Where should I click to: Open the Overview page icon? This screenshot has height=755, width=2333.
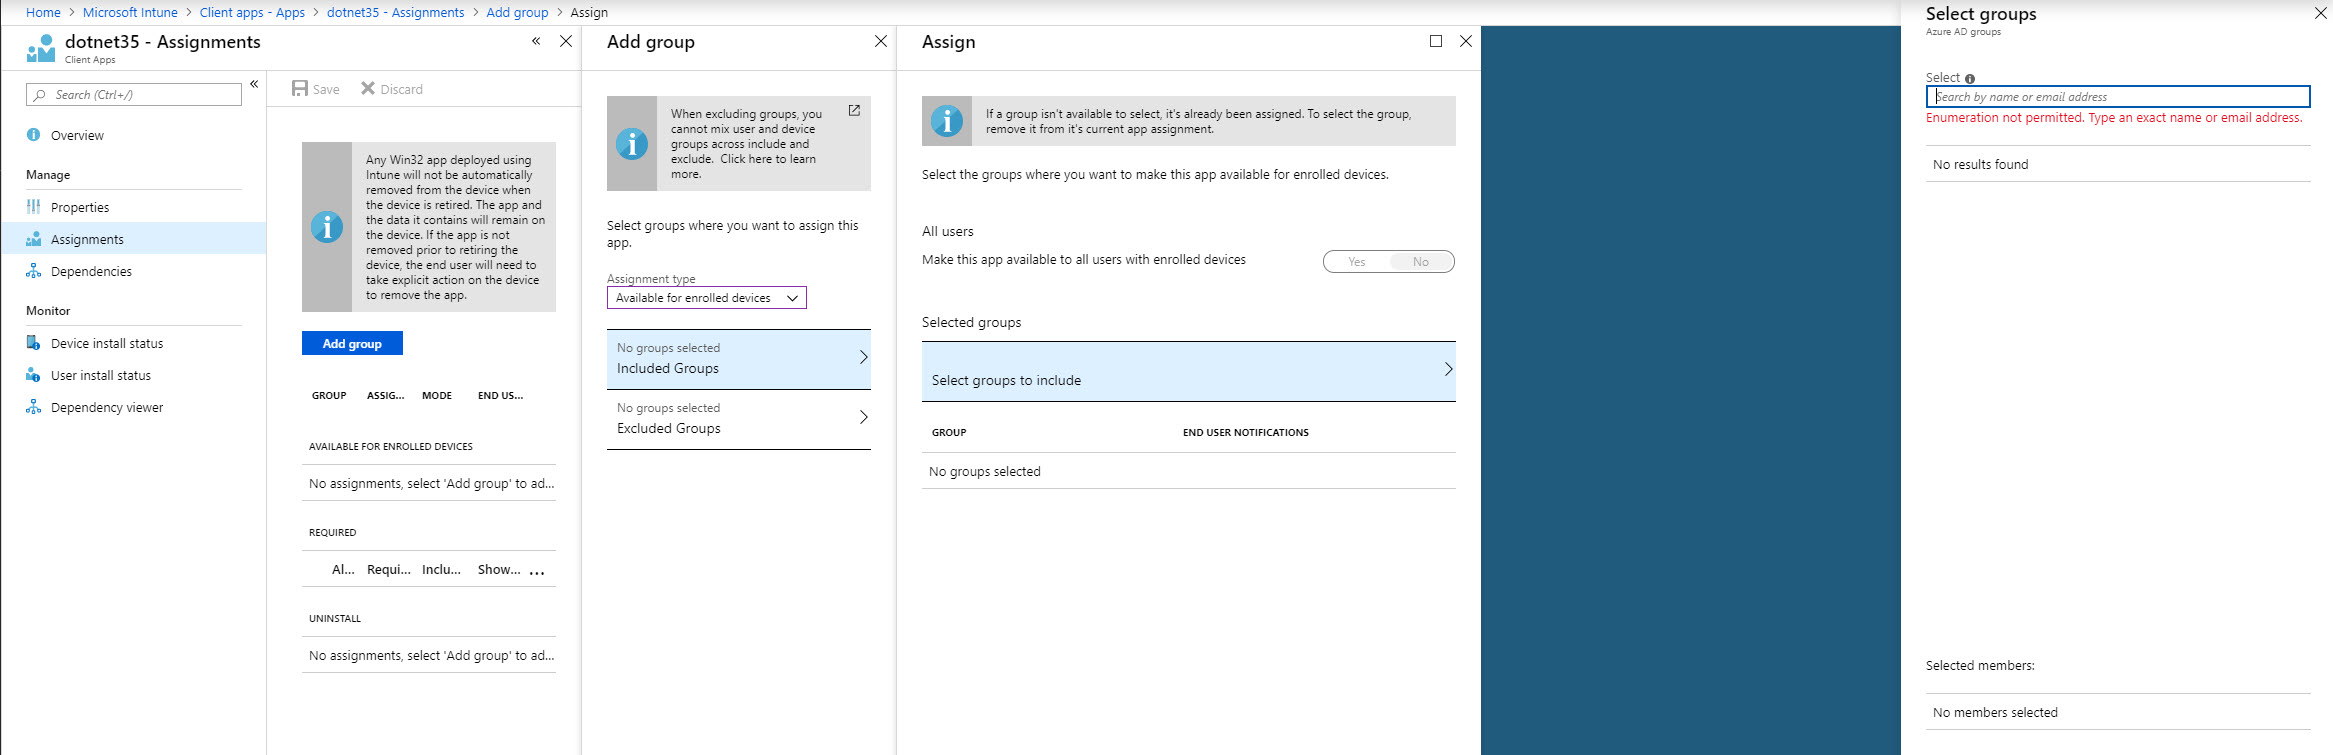pos(33,135)
